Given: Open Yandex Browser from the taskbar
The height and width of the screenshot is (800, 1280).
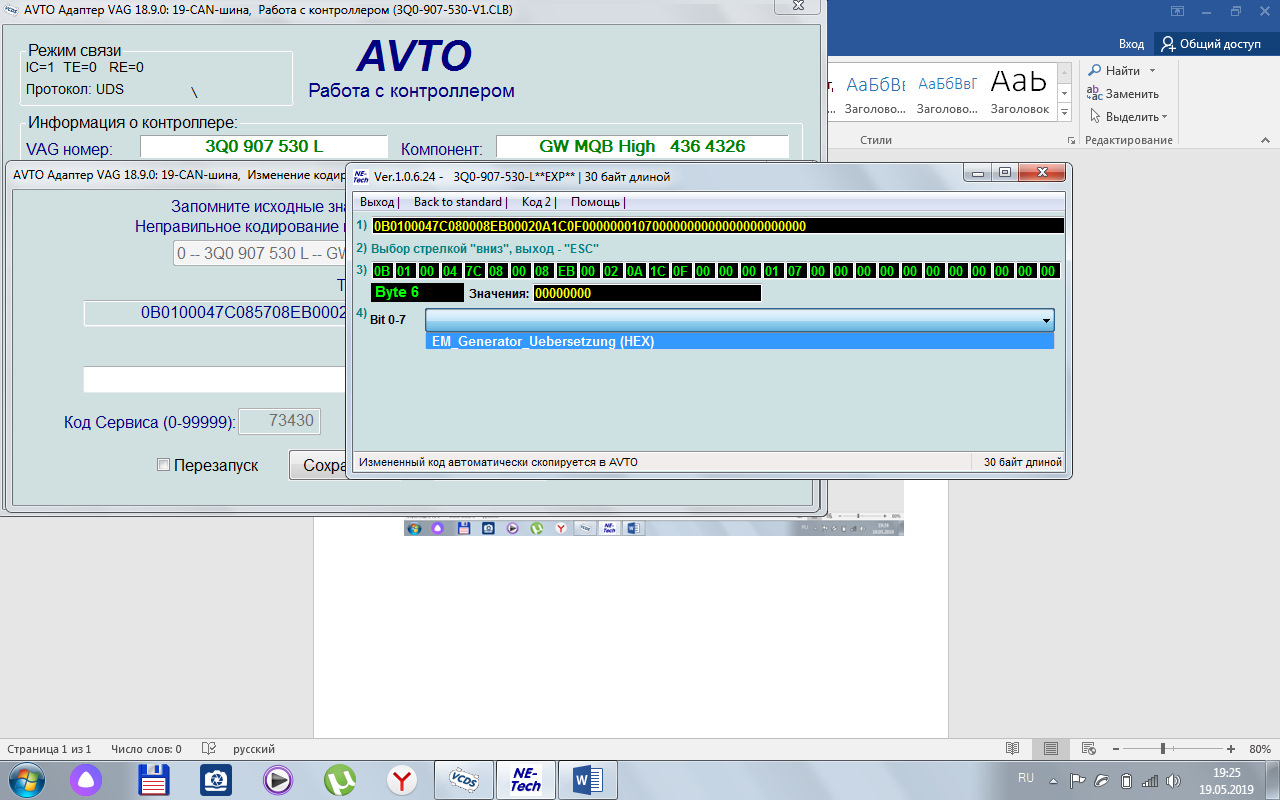Looking at the screenshot, I should (402, 779).
